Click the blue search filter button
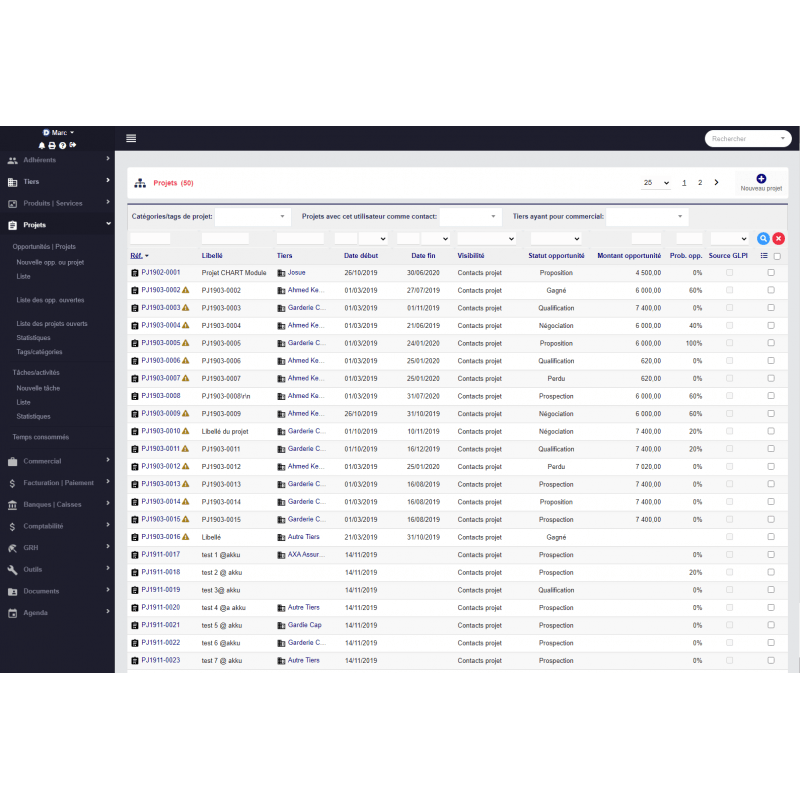 click(x=763, y=238)
